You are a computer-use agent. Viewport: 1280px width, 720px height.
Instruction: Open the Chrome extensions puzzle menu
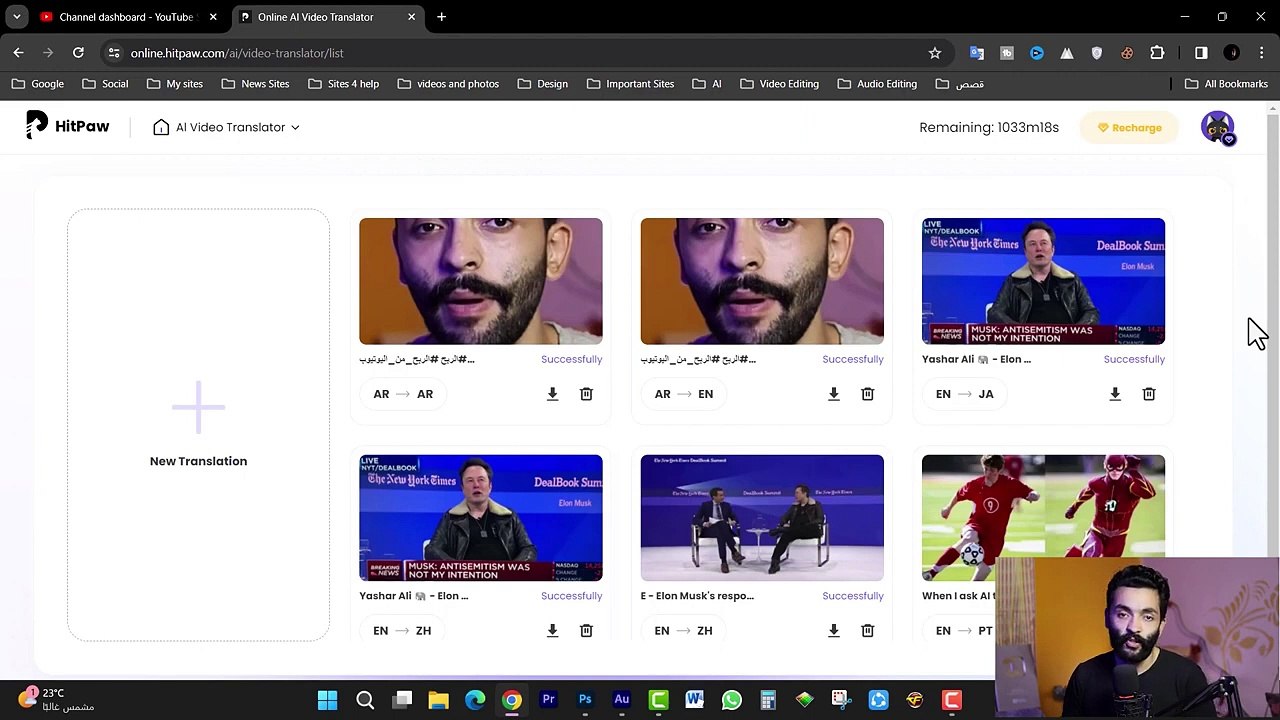pyautogui.click(x=1157, y=53)
